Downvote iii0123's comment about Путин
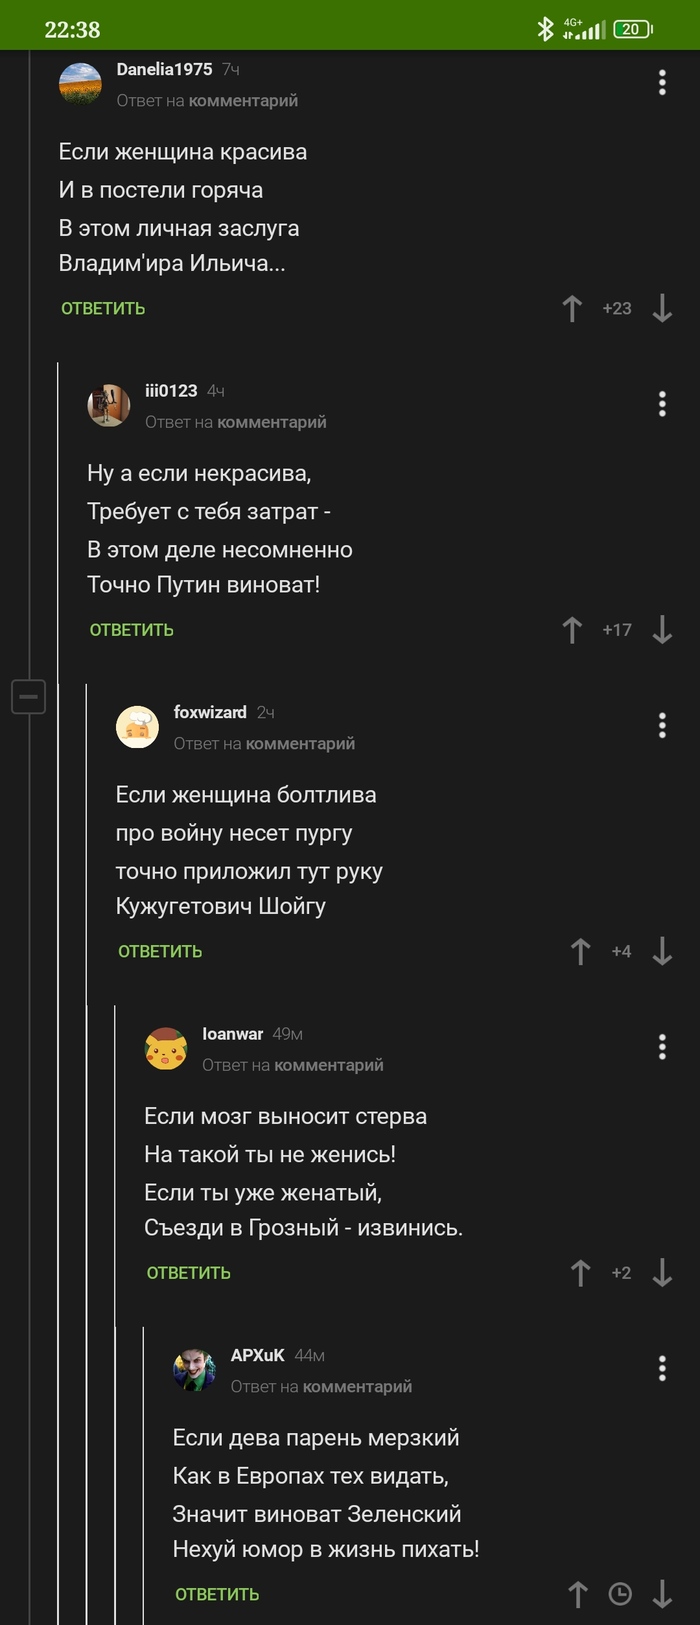Viewport: 700px width, 1625px height. point(663,630)
